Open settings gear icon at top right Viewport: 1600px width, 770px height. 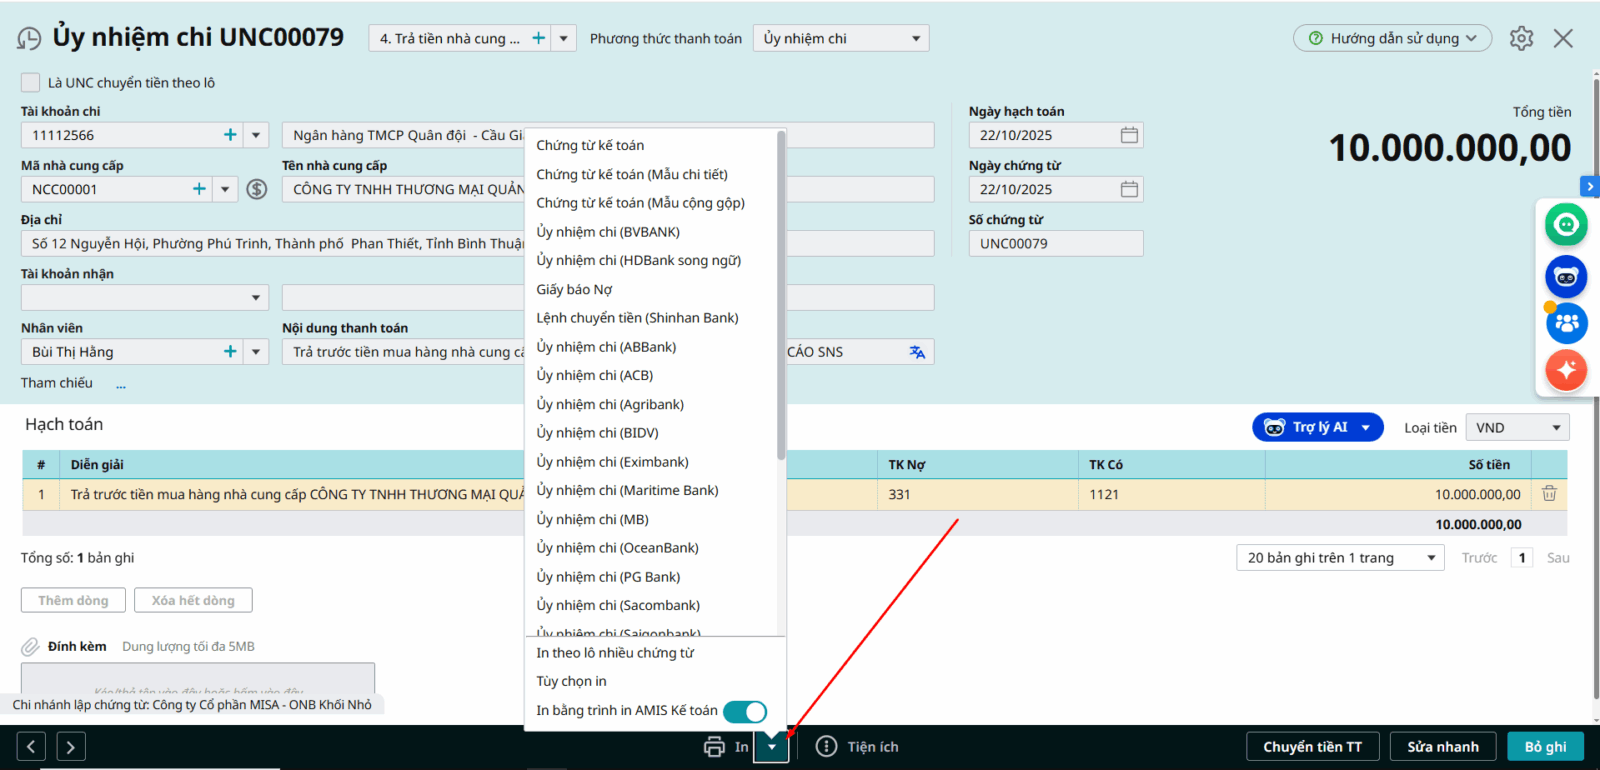1521,39
